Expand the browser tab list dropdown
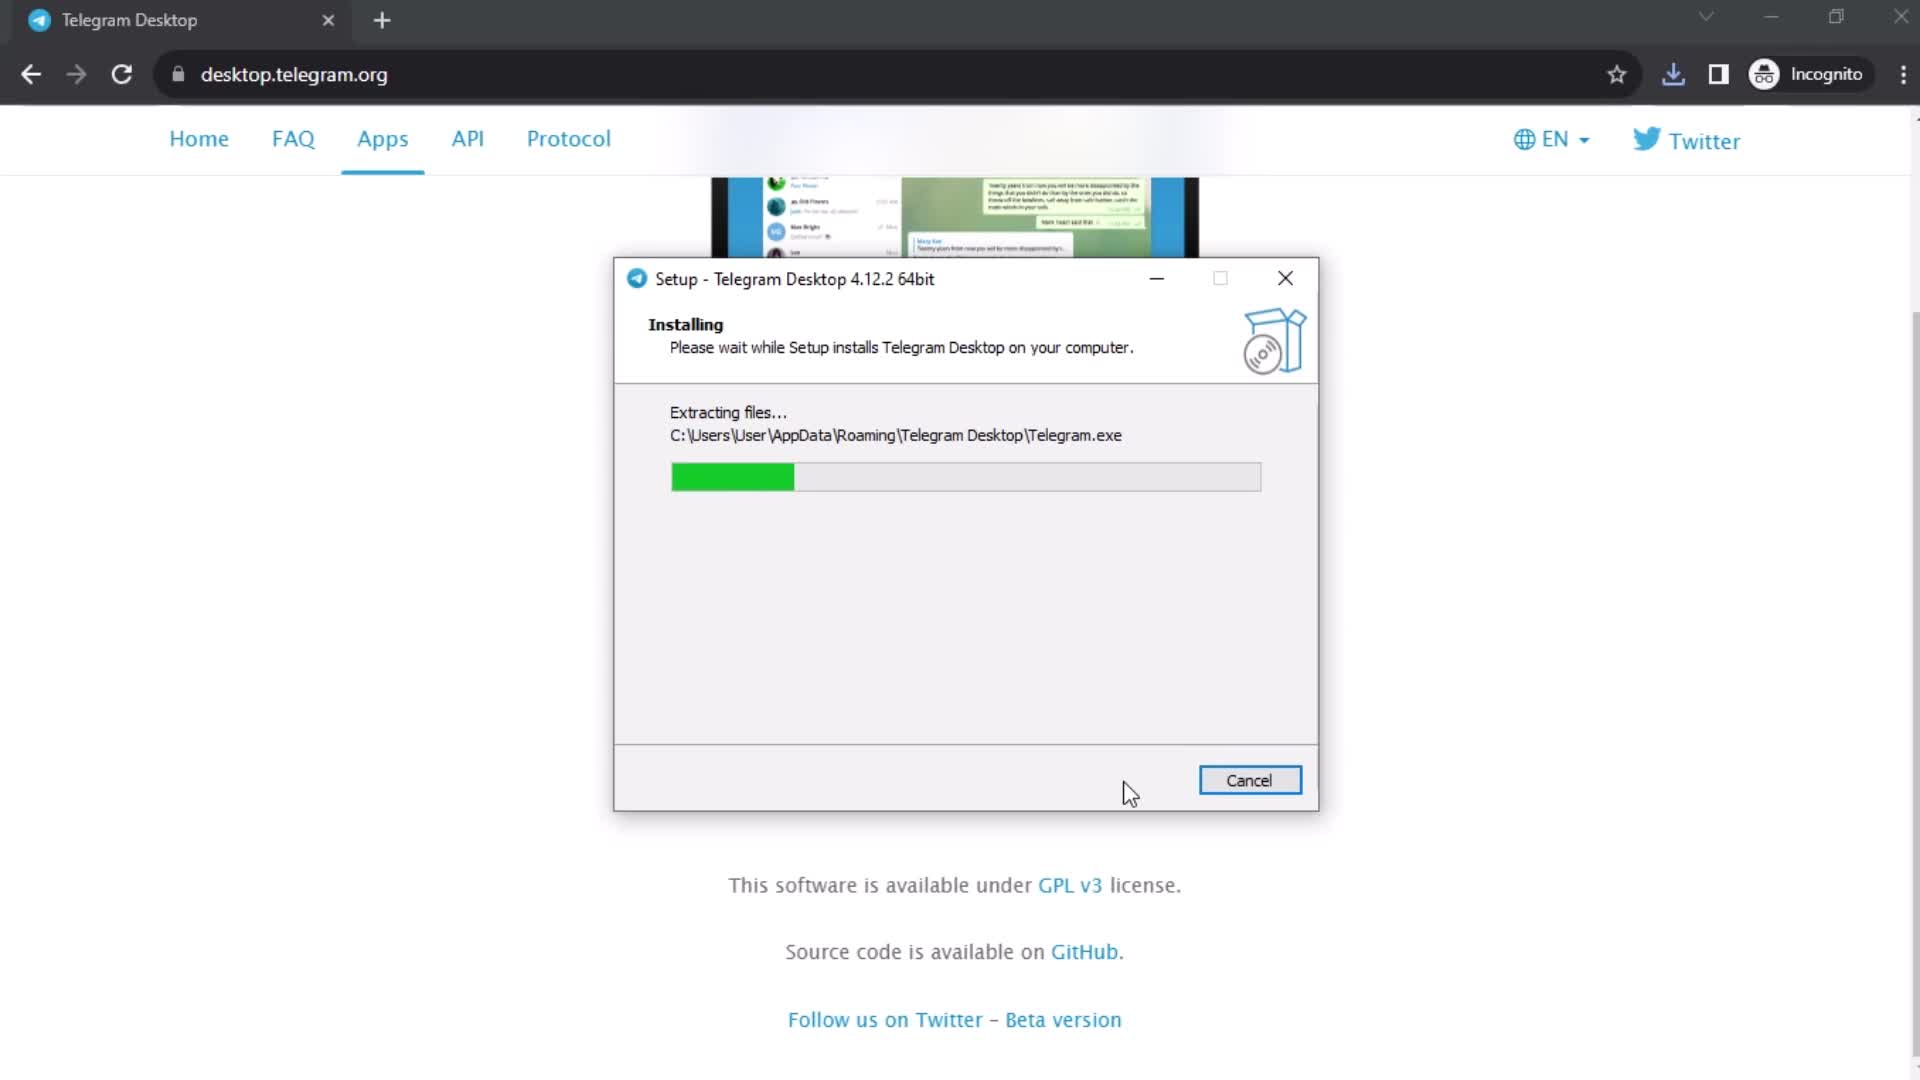This screenshot has height=1080, width=1920. tap(1706, 18)
